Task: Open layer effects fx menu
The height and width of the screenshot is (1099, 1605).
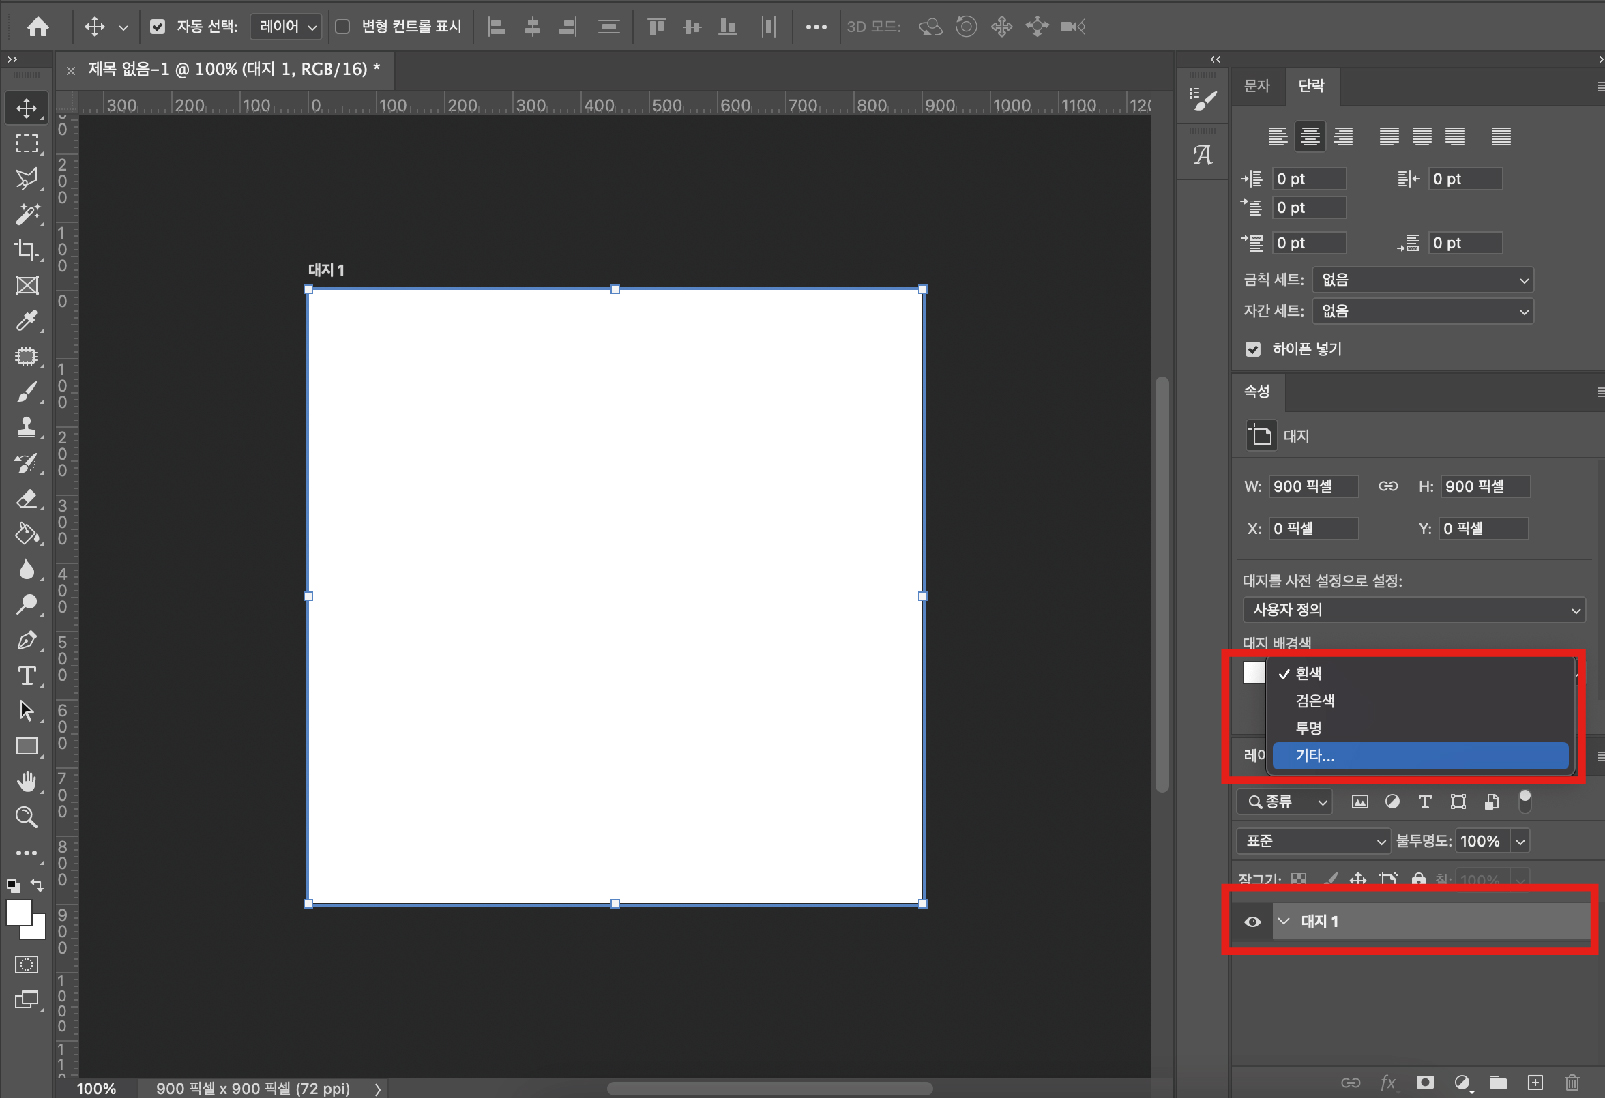Action: point(1388,1083)
